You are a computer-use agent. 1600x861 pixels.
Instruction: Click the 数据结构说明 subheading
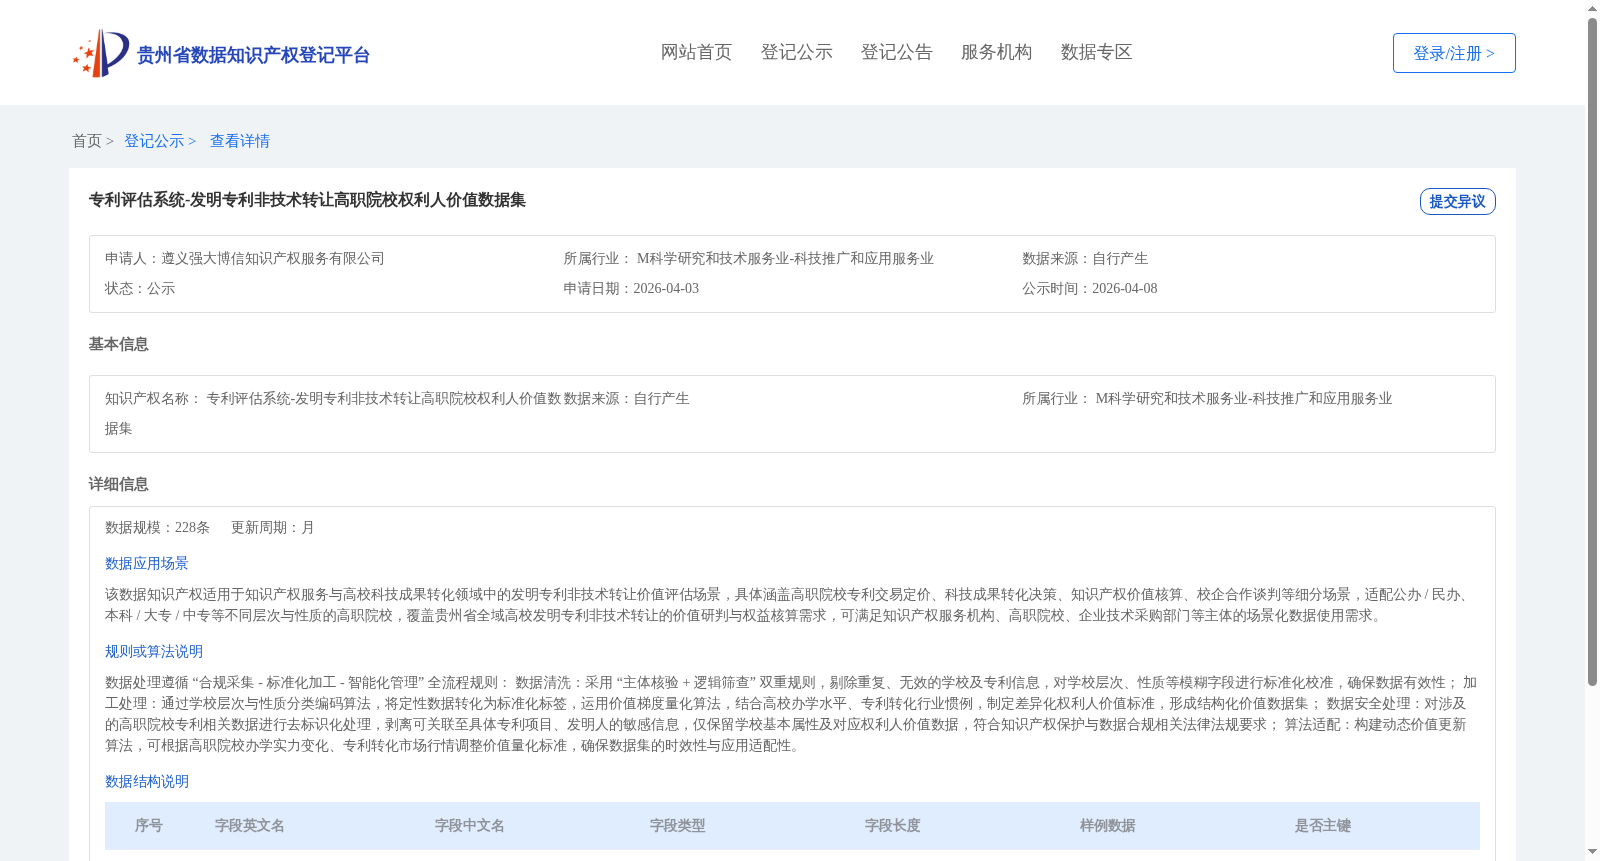point(147,781)
